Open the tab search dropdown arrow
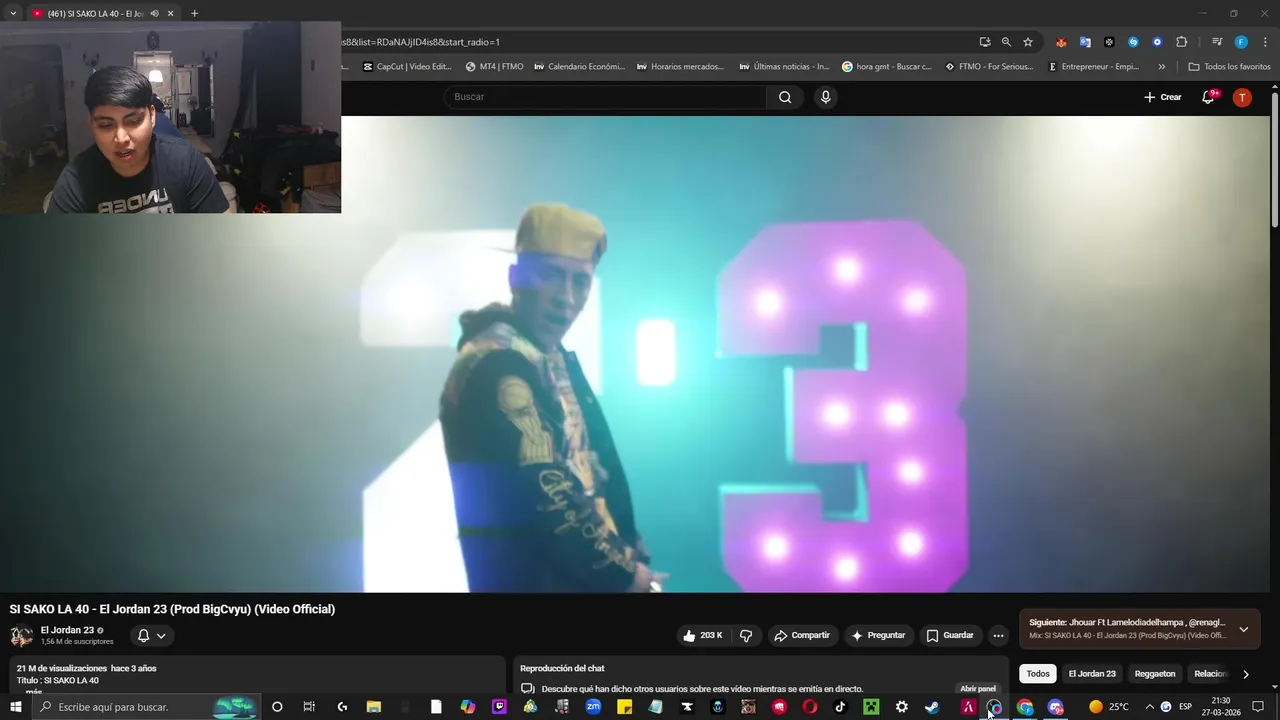This screenshot has height=720, width=1280. [13, 13]
